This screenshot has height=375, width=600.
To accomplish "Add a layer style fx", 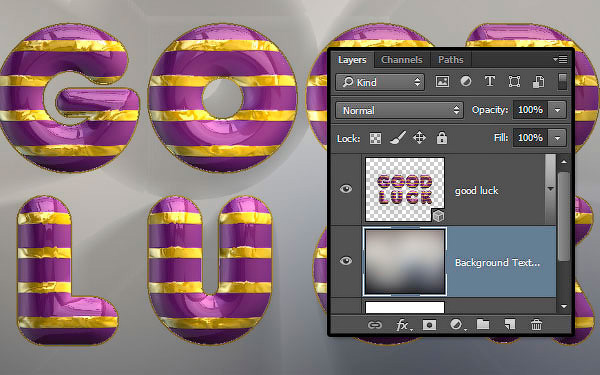I will pos(403,325).
